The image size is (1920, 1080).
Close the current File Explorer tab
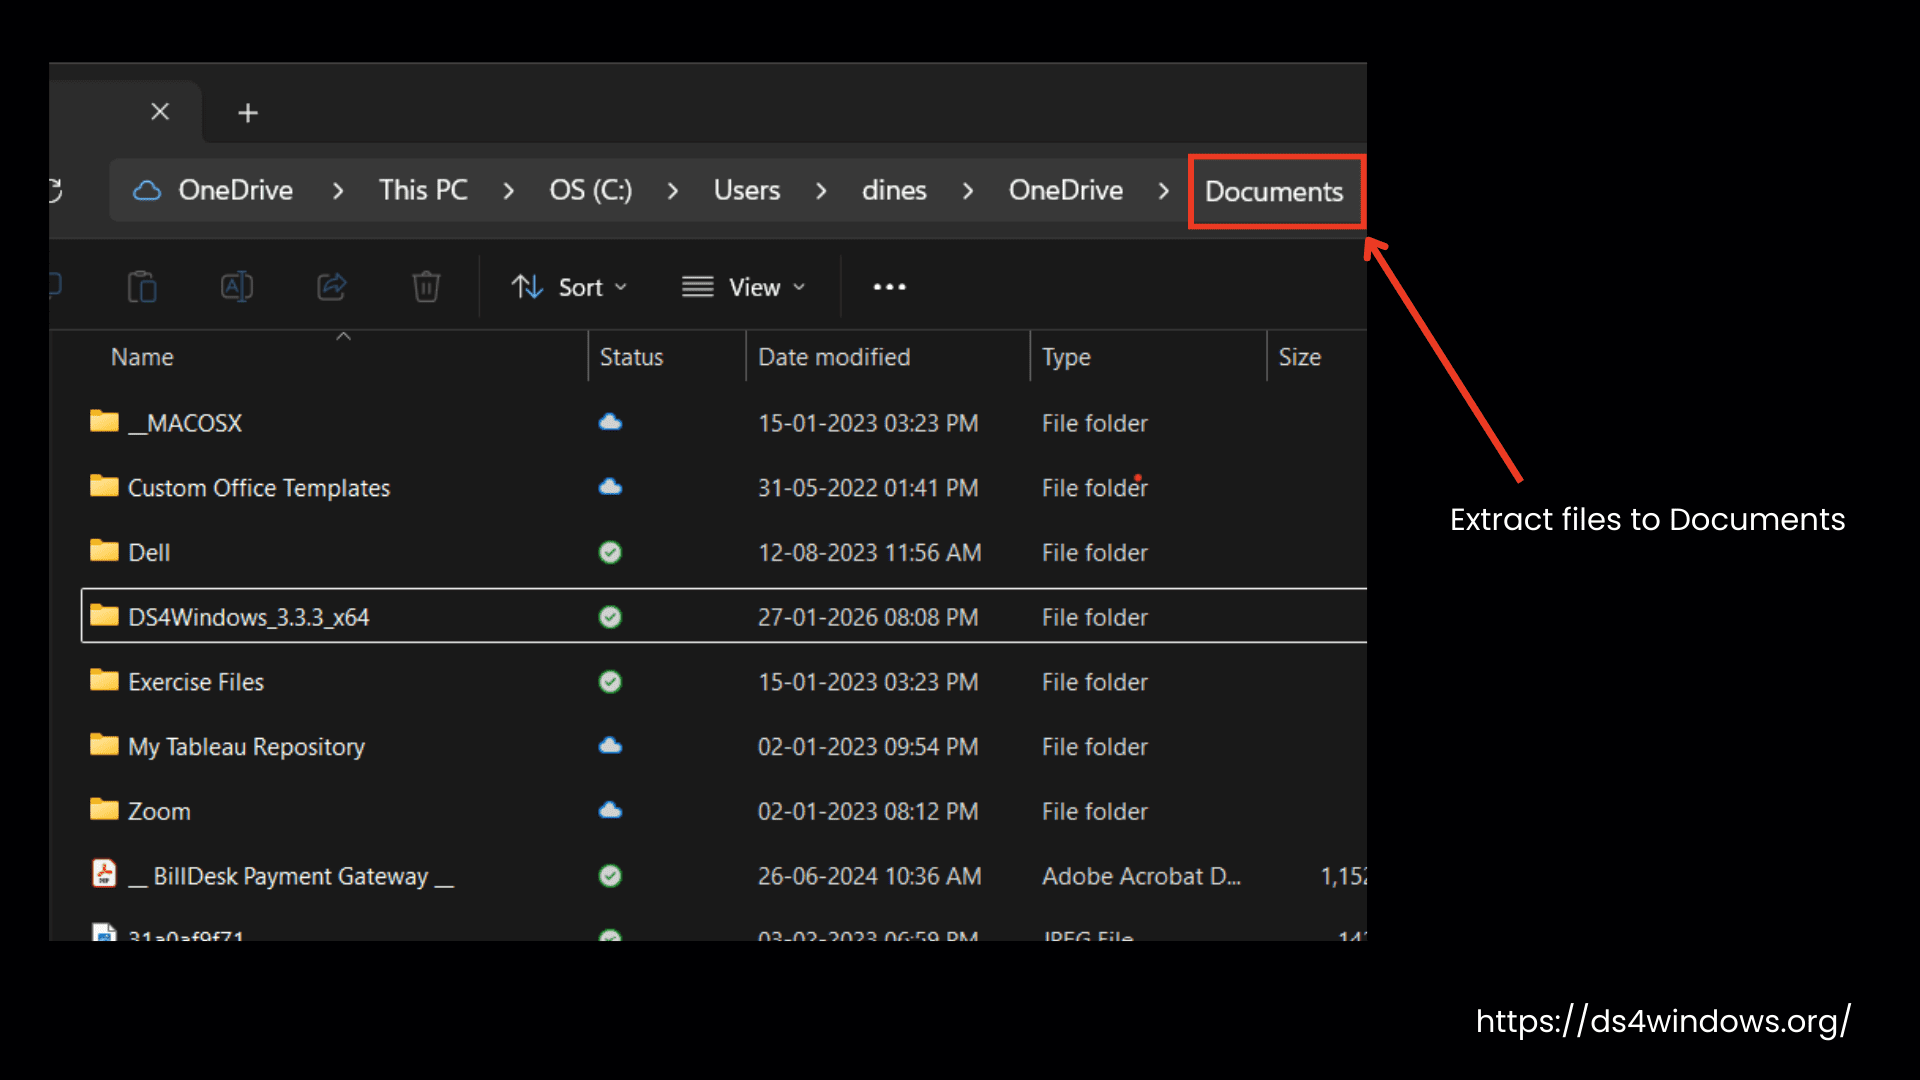(x=160, y=112)
